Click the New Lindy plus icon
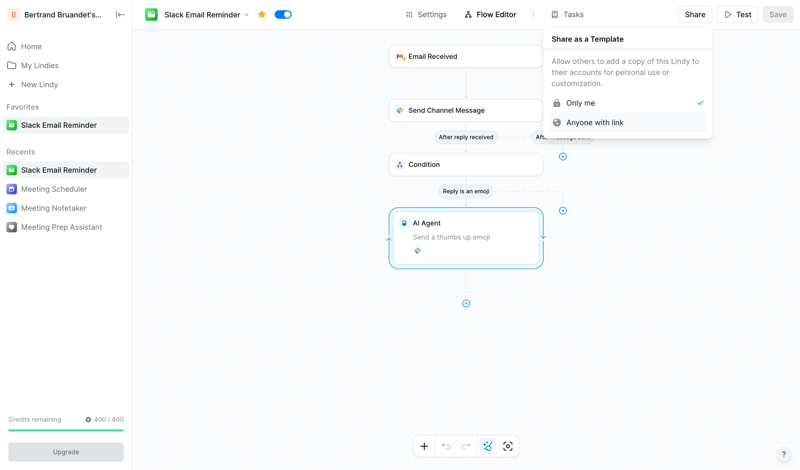Screen dimensions: 800x470 12,84
